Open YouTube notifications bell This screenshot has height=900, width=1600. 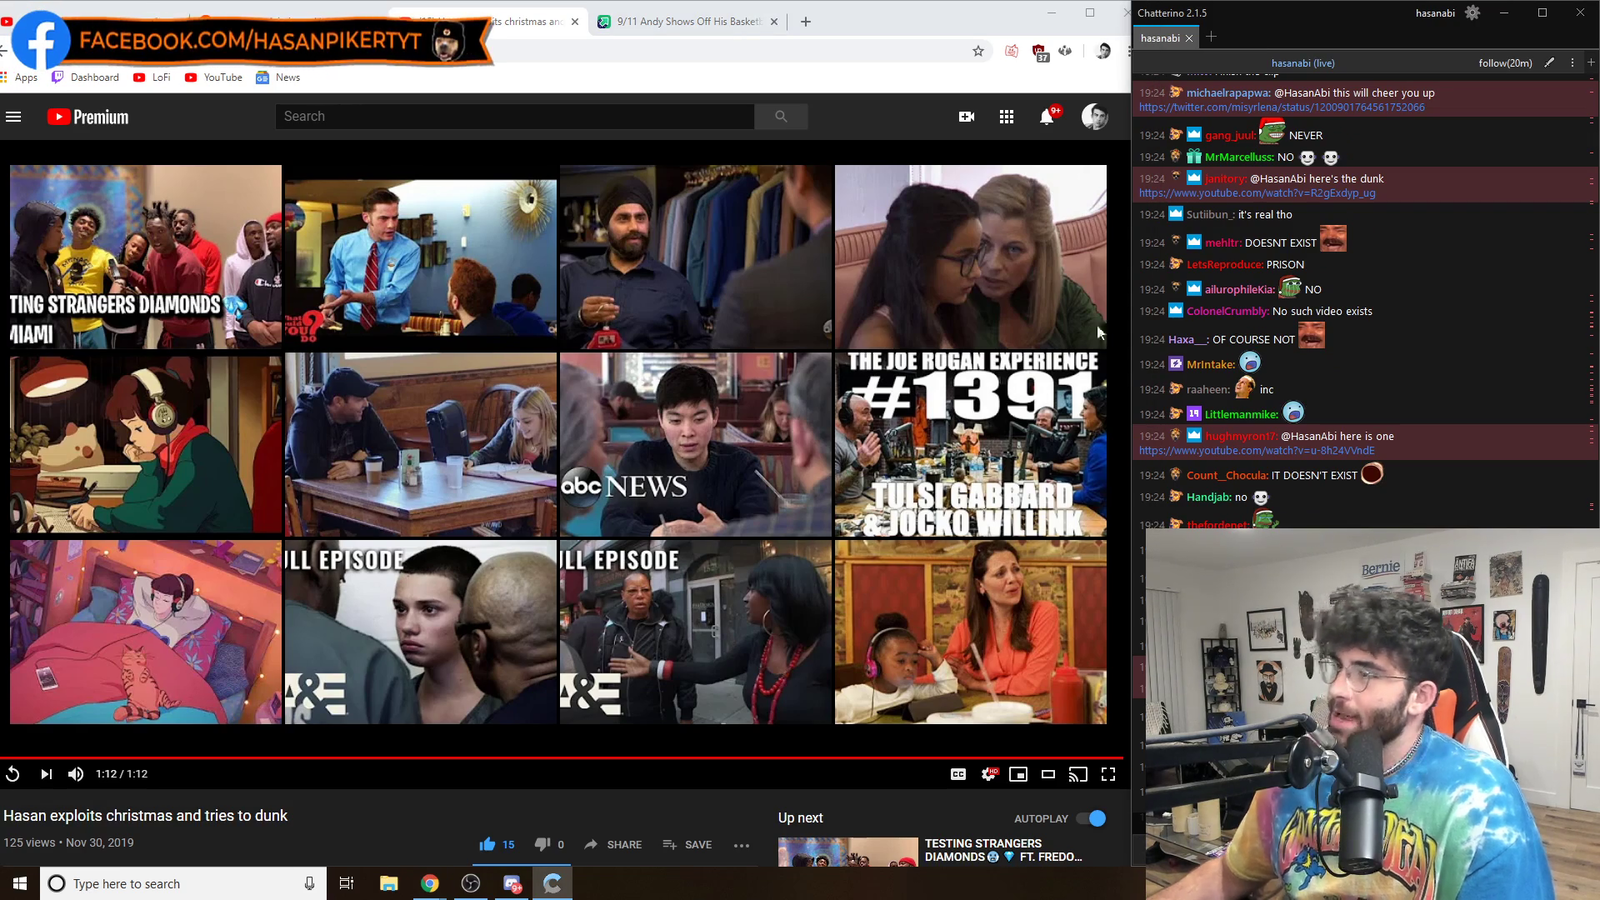click(x=1047, y=117)
